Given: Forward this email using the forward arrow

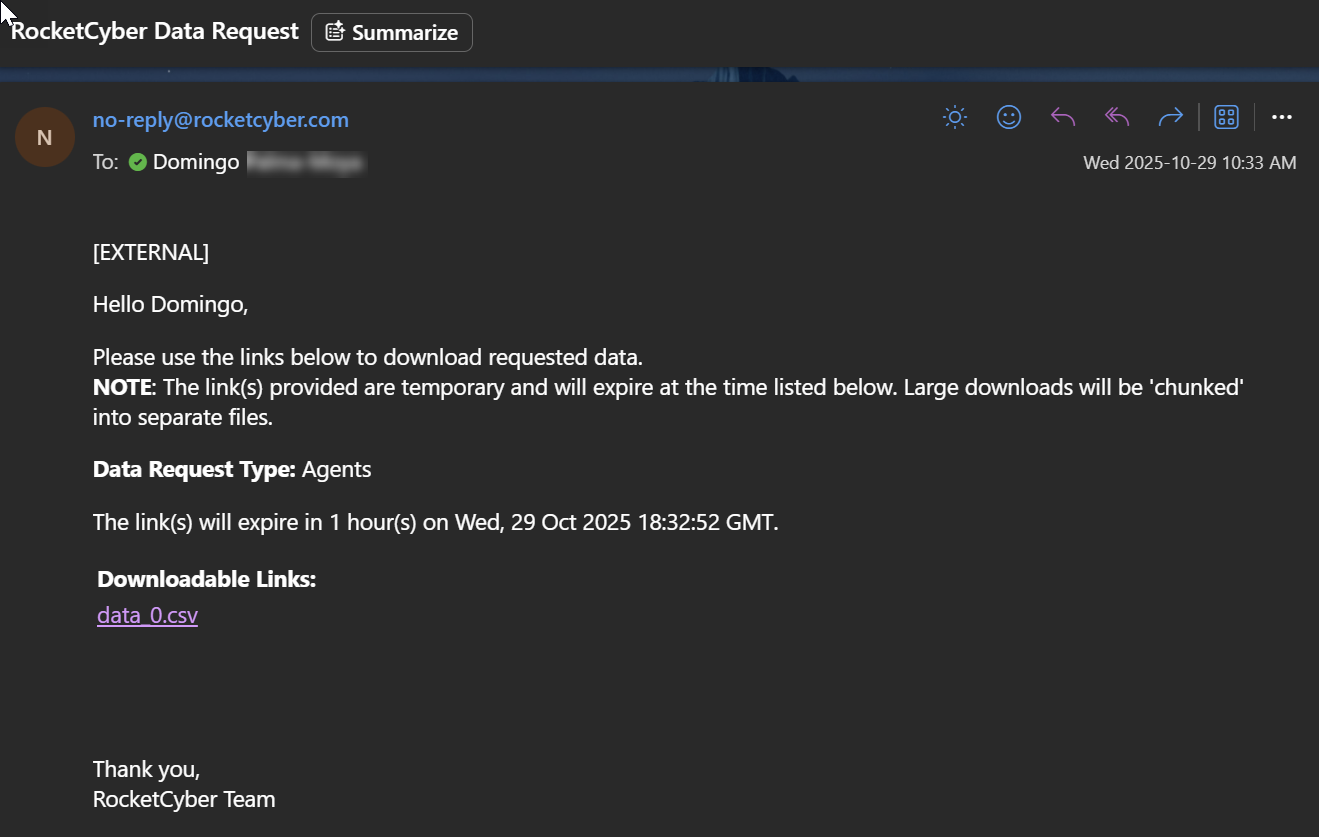Looking at the screenshot, I should click(x=1170, y=117).
